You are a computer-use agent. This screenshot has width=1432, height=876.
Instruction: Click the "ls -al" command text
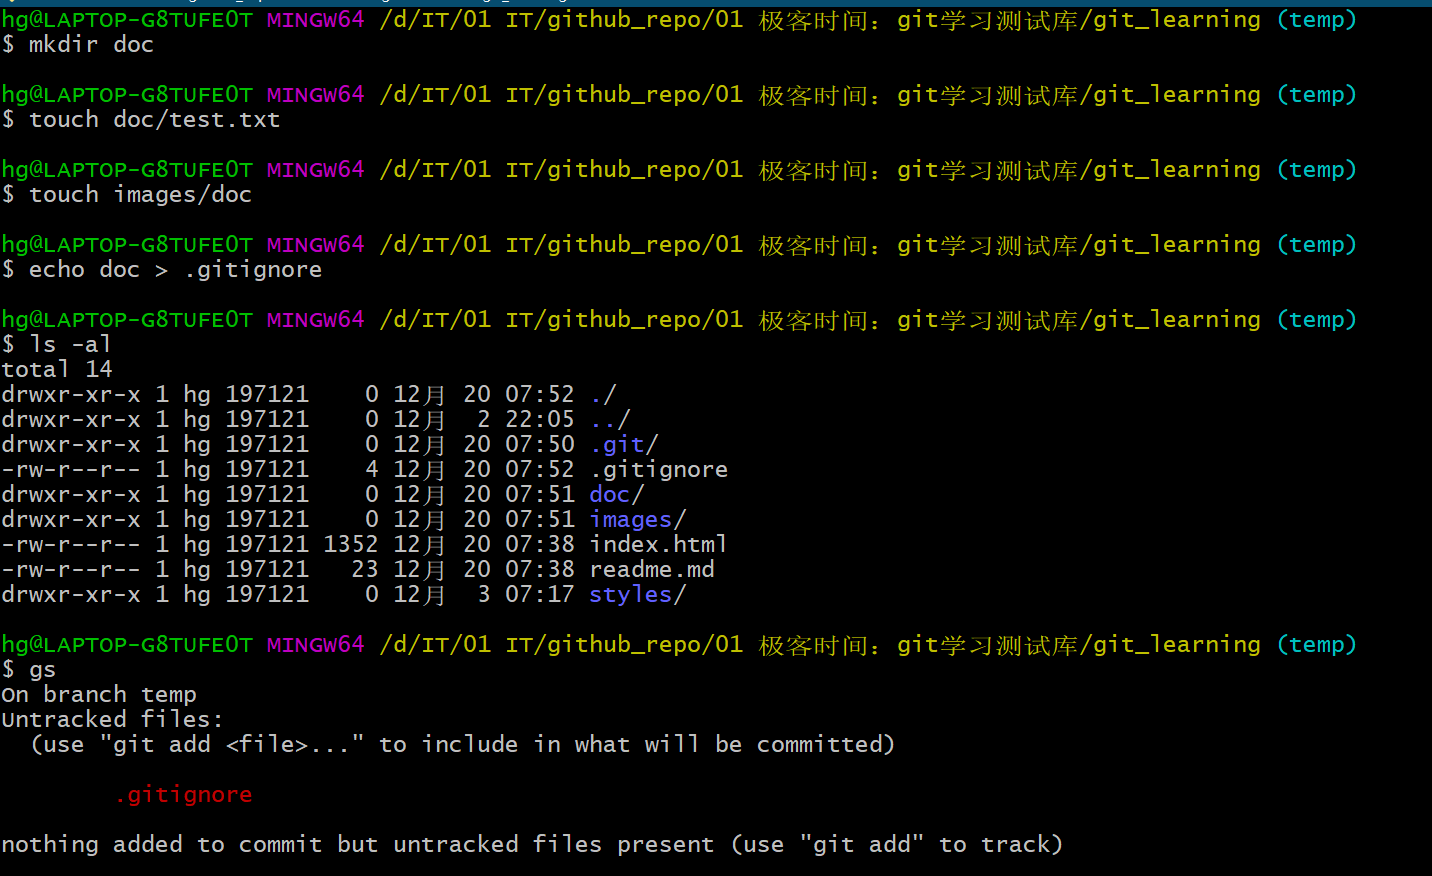[70, 344]
